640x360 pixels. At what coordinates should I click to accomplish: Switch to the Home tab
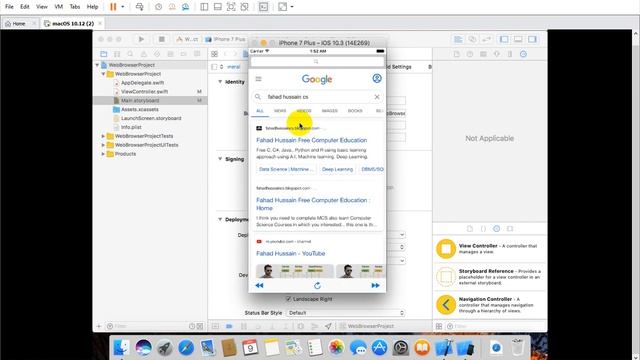click(x=19, y=24)
